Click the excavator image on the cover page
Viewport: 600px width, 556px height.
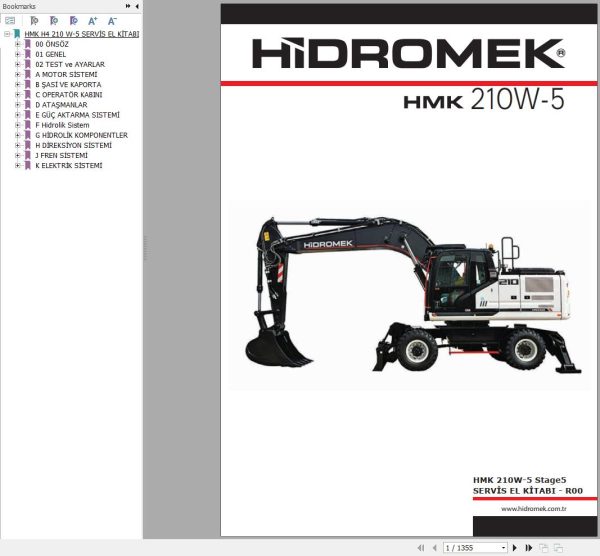[x=409, y=295]
